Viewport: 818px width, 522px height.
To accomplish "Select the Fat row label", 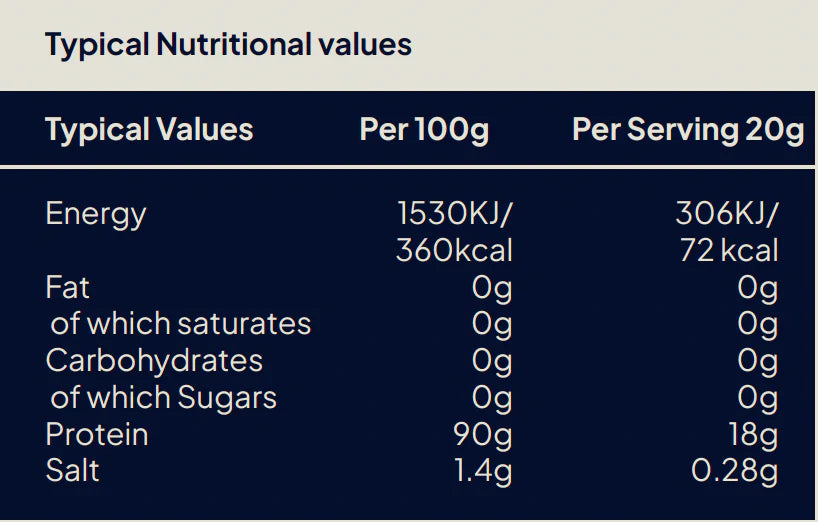I will click(x=68, y=288).
